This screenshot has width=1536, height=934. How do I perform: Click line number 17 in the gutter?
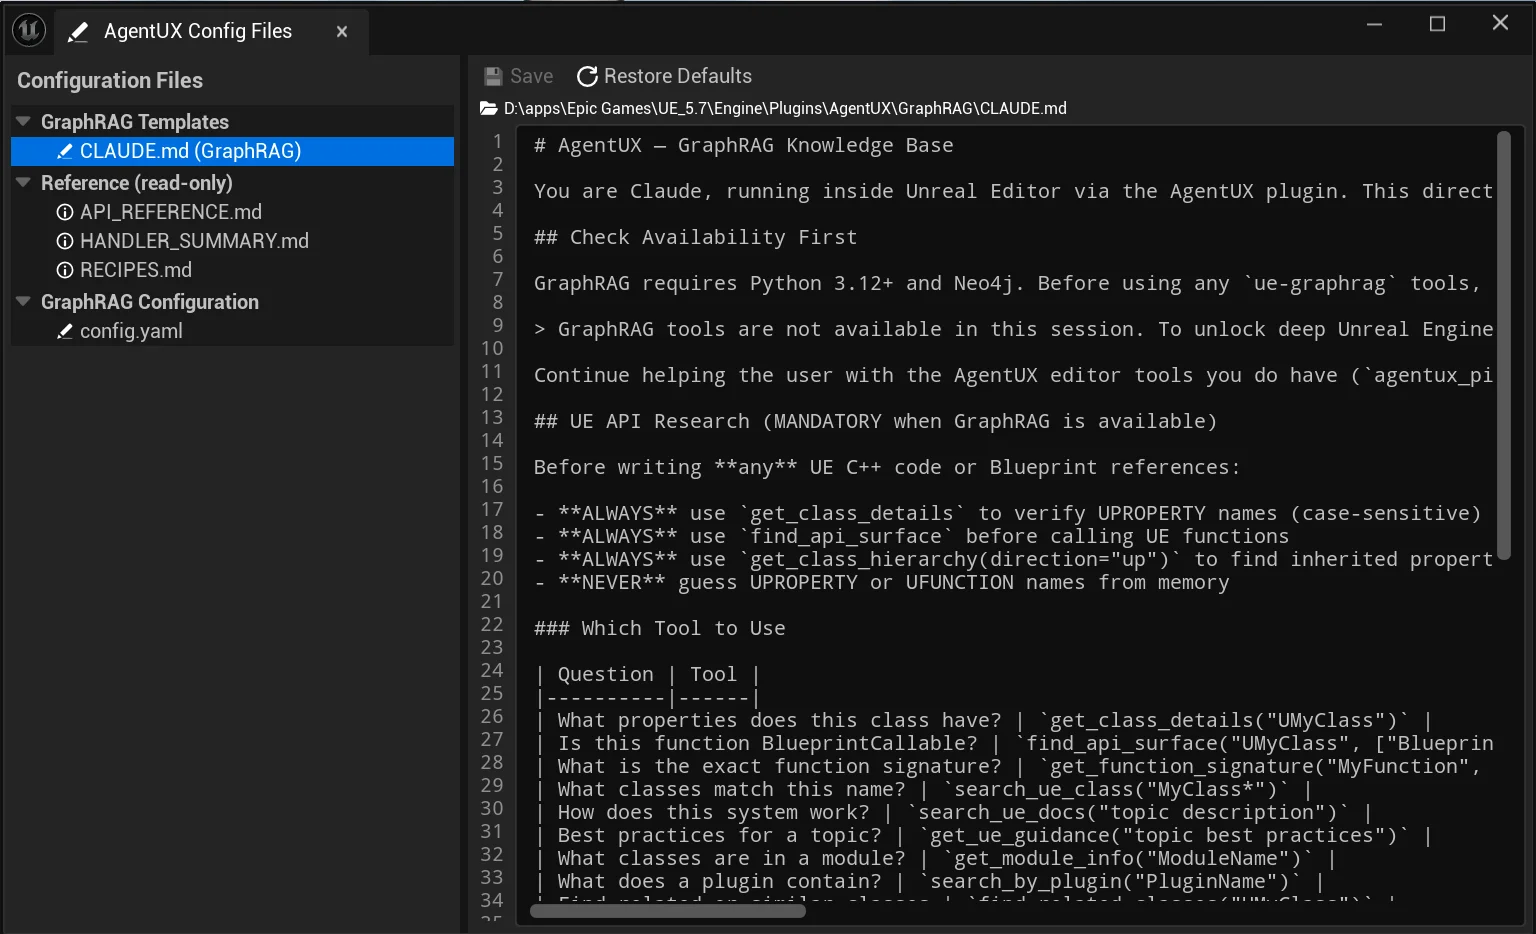(492, 510)
